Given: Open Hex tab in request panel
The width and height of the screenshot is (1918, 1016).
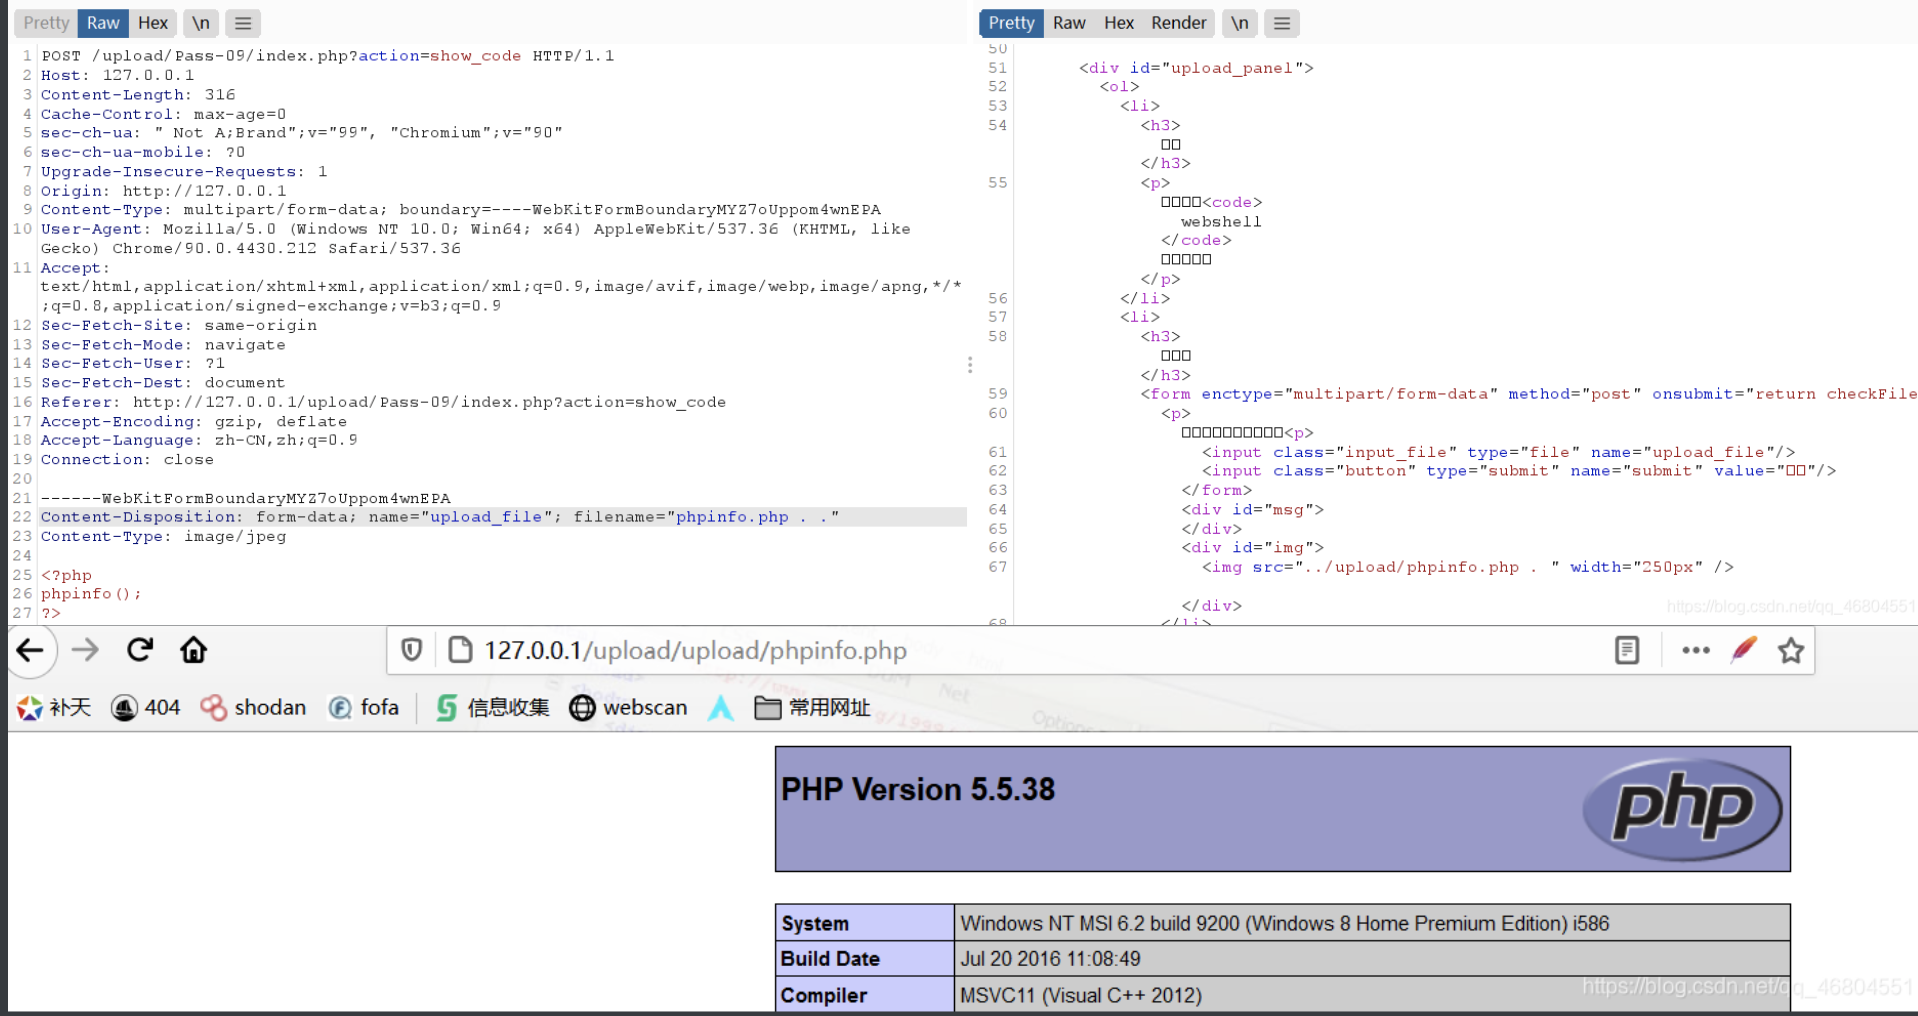Looking at the screenshot, I should (153, 23).
